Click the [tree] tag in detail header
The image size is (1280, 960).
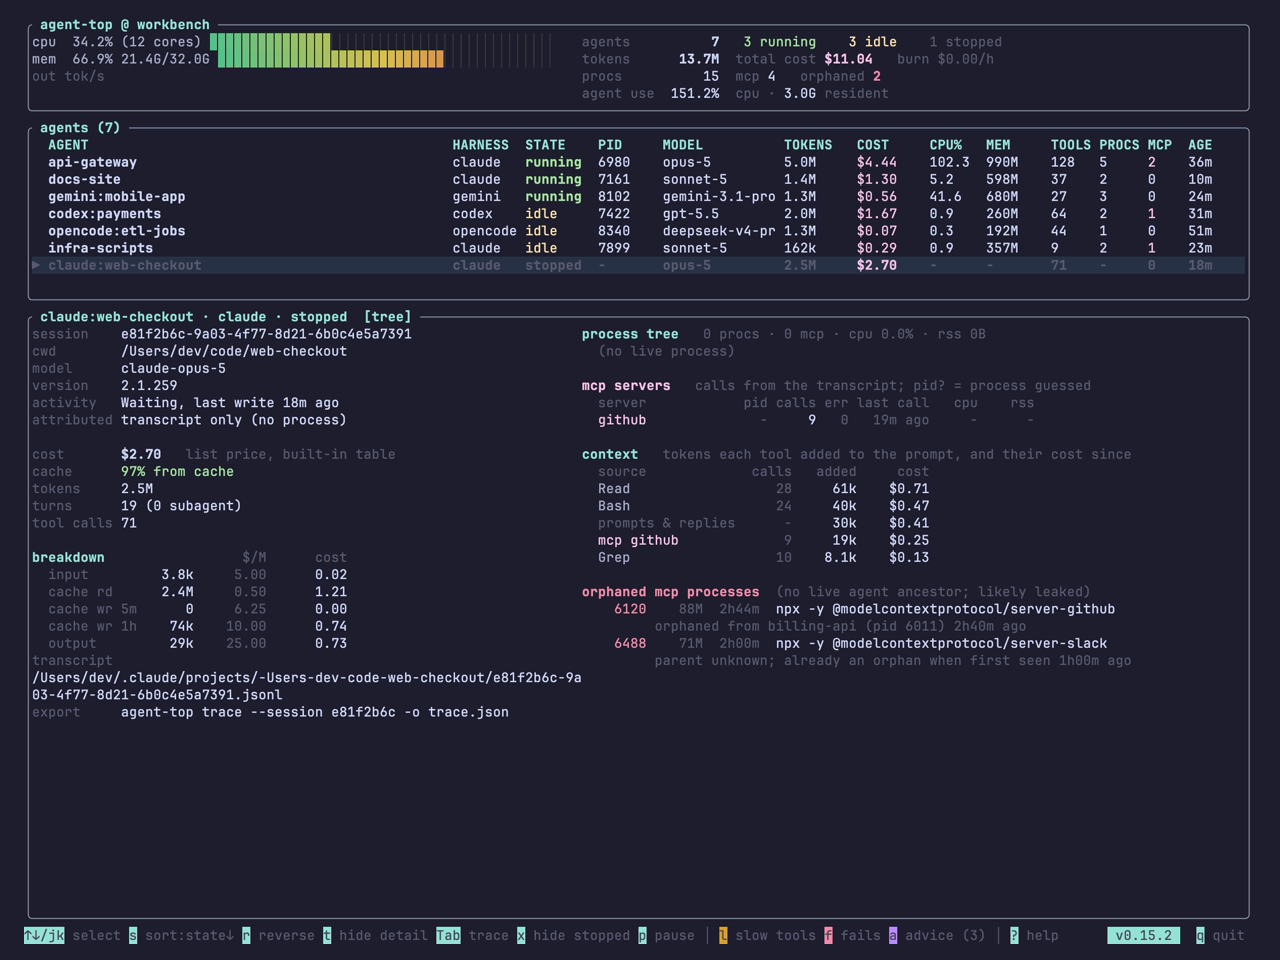387,317
